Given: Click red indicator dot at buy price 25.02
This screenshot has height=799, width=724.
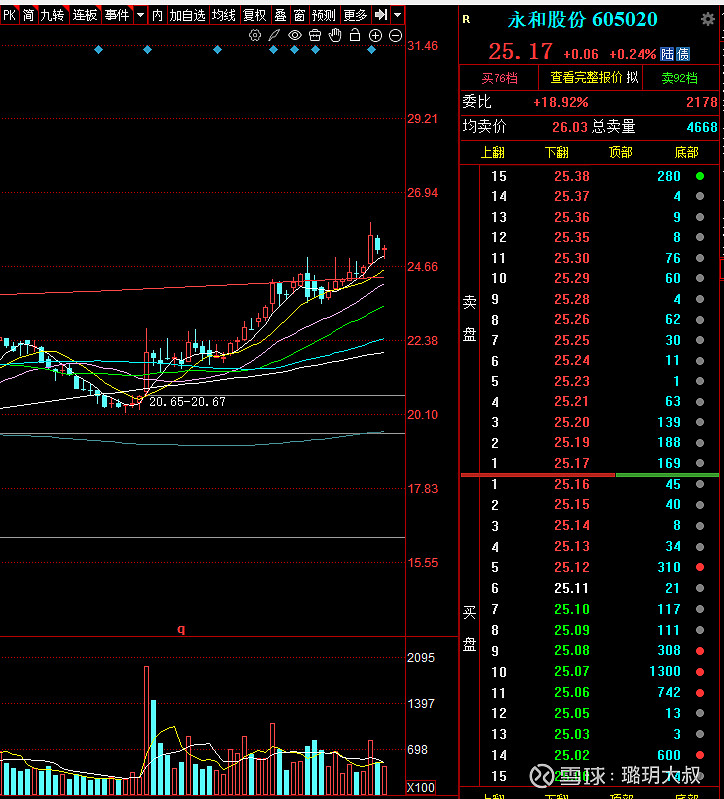Looking at the screenshot, I should click(x=700, y=755).
